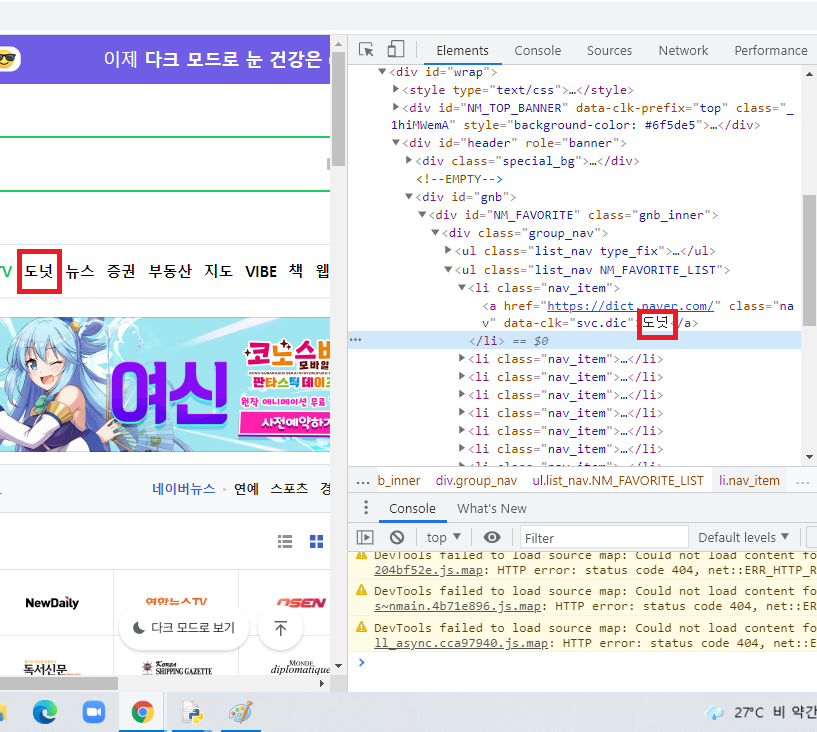817x732 pixels.
Task: Open Chrome from the taskbar
Action: coord(142,712)
